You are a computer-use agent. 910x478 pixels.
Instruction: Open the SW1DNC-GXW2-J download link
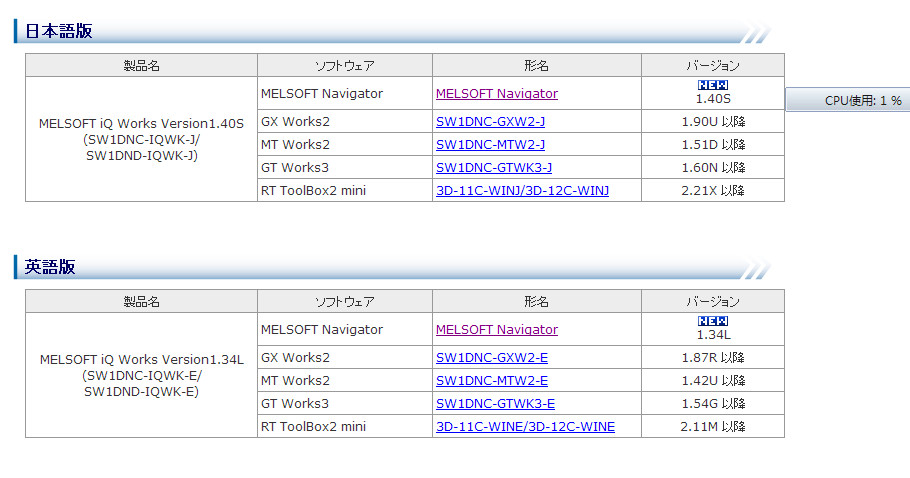pyautogui.click(x=490, y=122)
